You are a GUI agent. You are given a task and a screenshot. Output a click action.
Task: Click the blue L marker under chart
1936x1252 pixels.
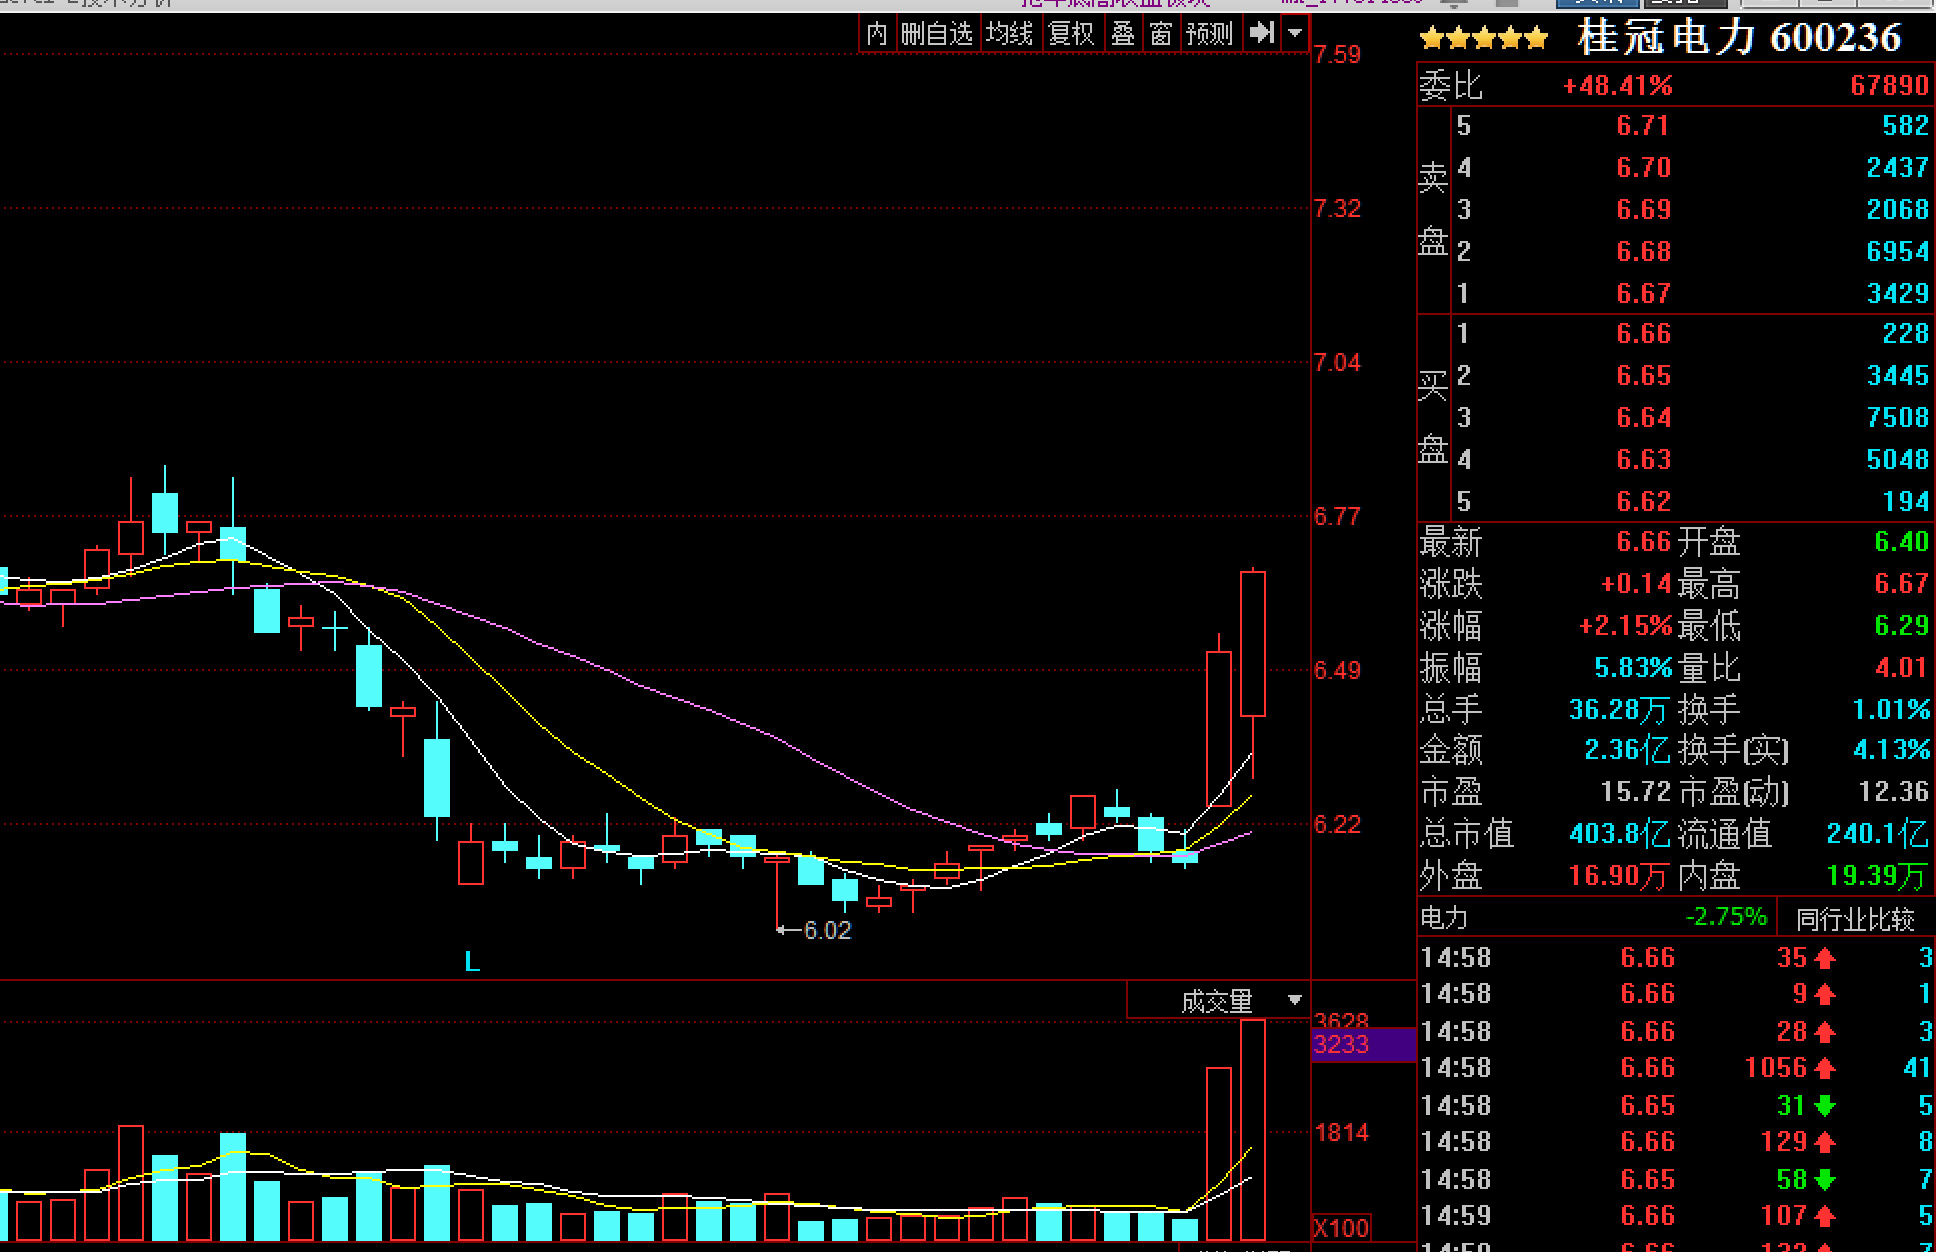472,962
